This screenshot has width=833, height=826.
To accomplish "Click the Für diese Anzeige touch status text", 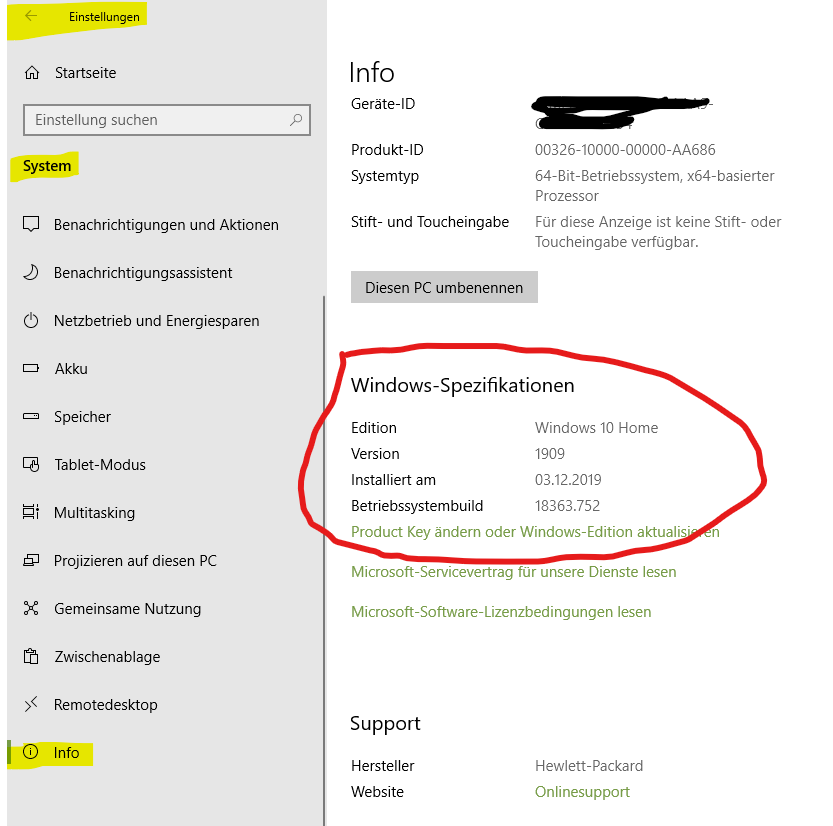I will click(x=658, y=232).
